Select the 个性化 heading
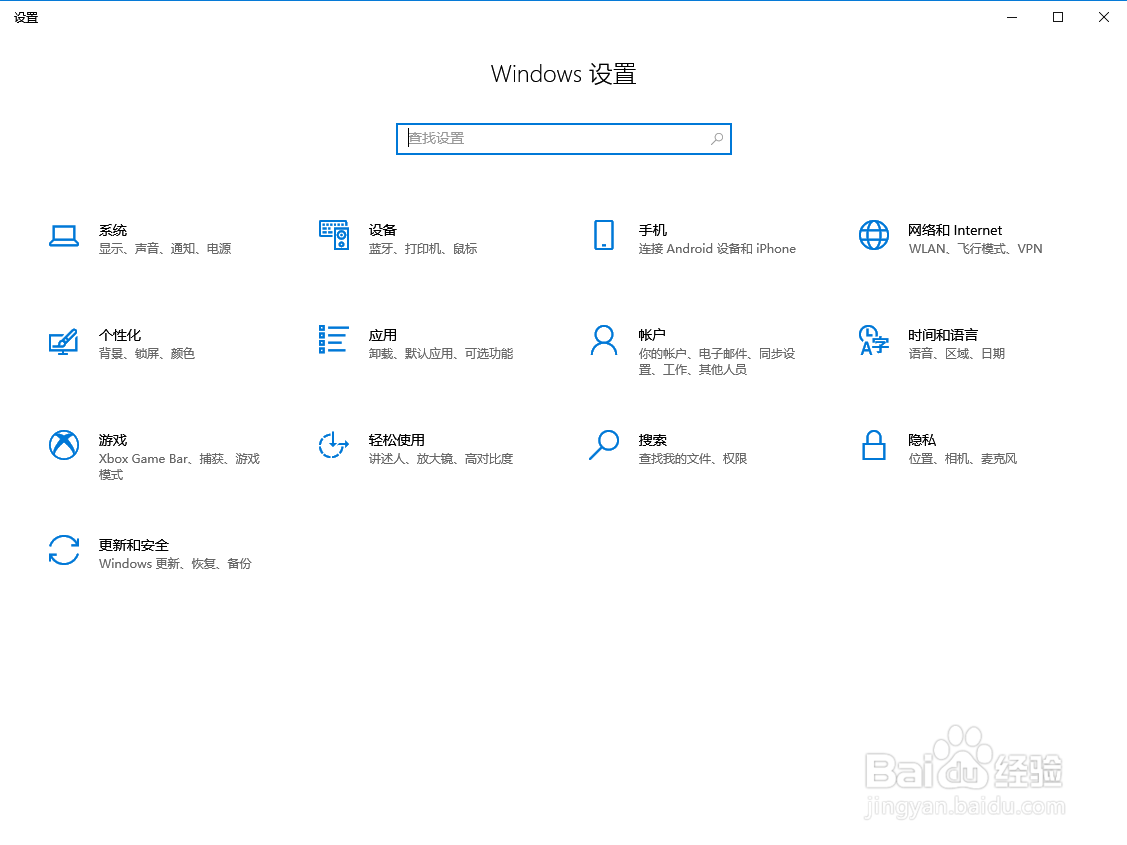1127x845 pixels. click(120, 335)
